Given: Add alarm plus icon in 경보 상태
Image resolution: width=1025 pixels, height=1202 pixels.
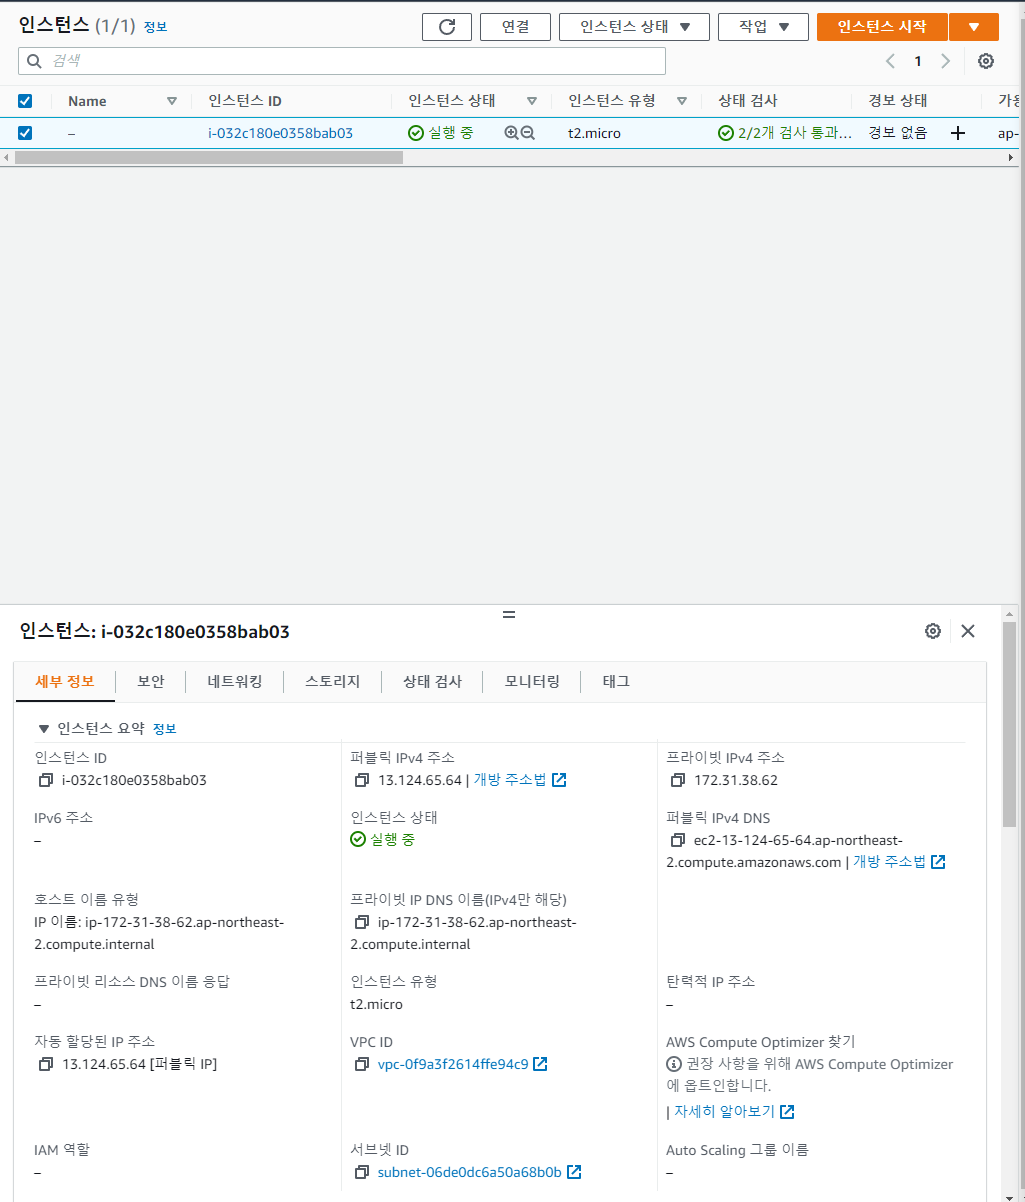Looking at the screenshot, I should 957,132.
